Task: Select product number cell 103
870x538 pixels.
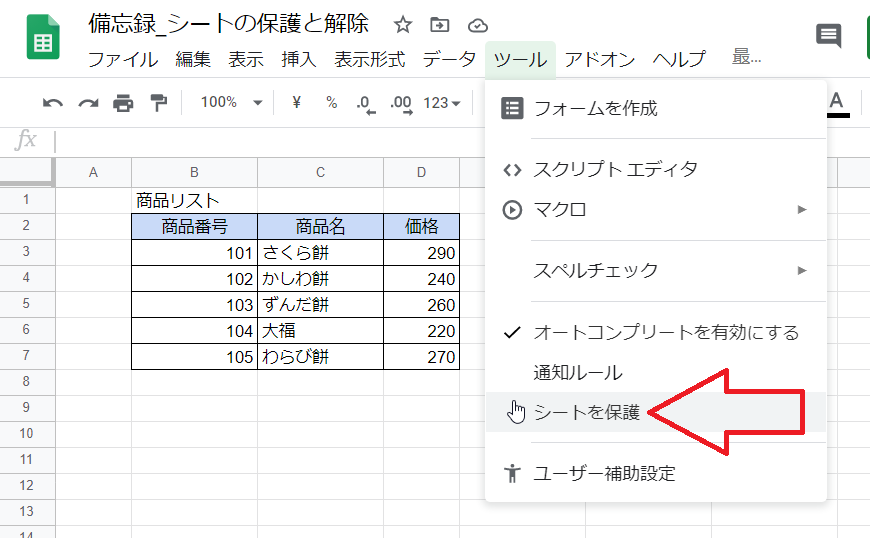Action: coord(194,304)
